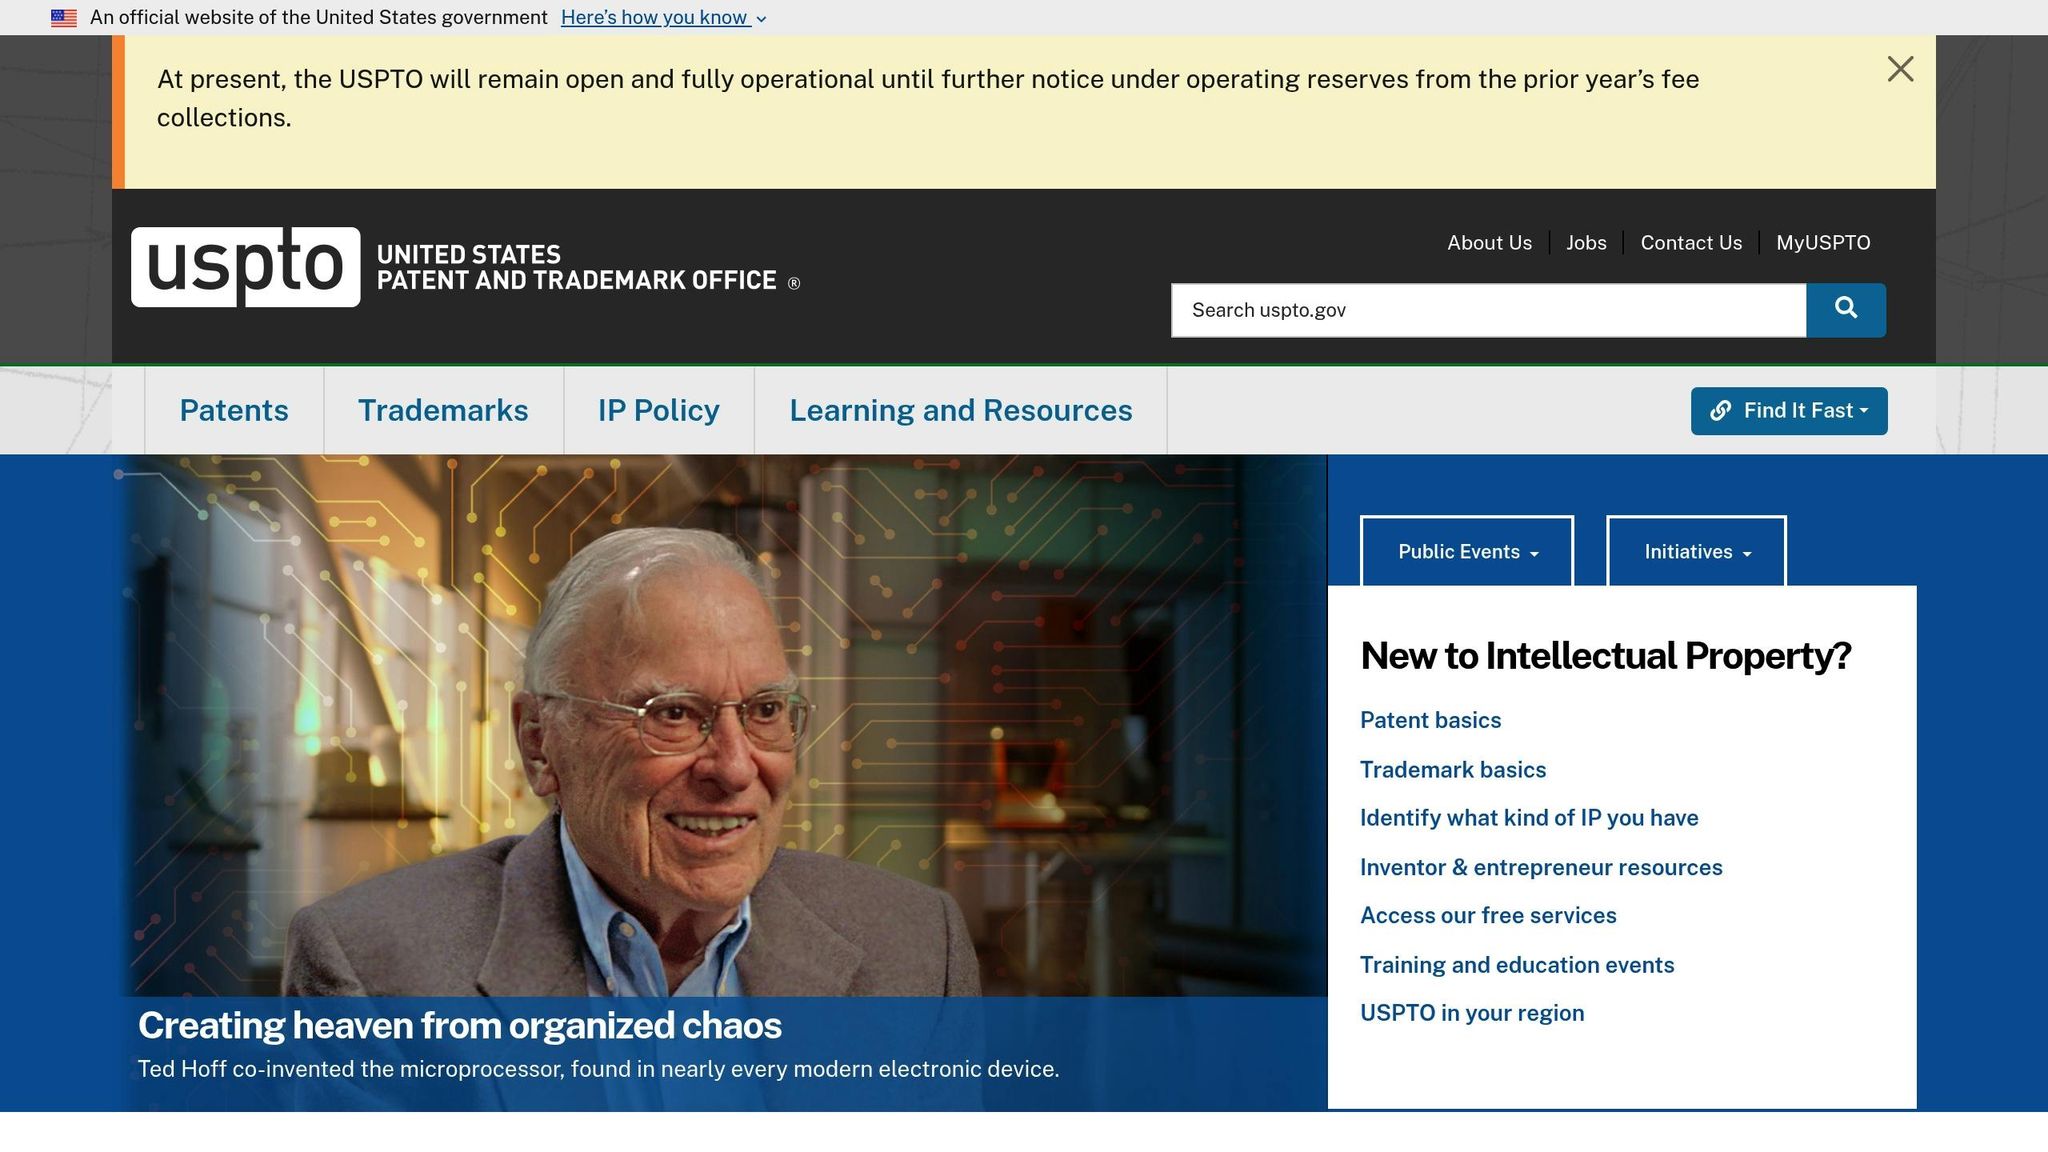Image resolution: width=2048 pixels, height=1152 pixels.
Task: Open the Patents menu
Action: click(234, 411)
